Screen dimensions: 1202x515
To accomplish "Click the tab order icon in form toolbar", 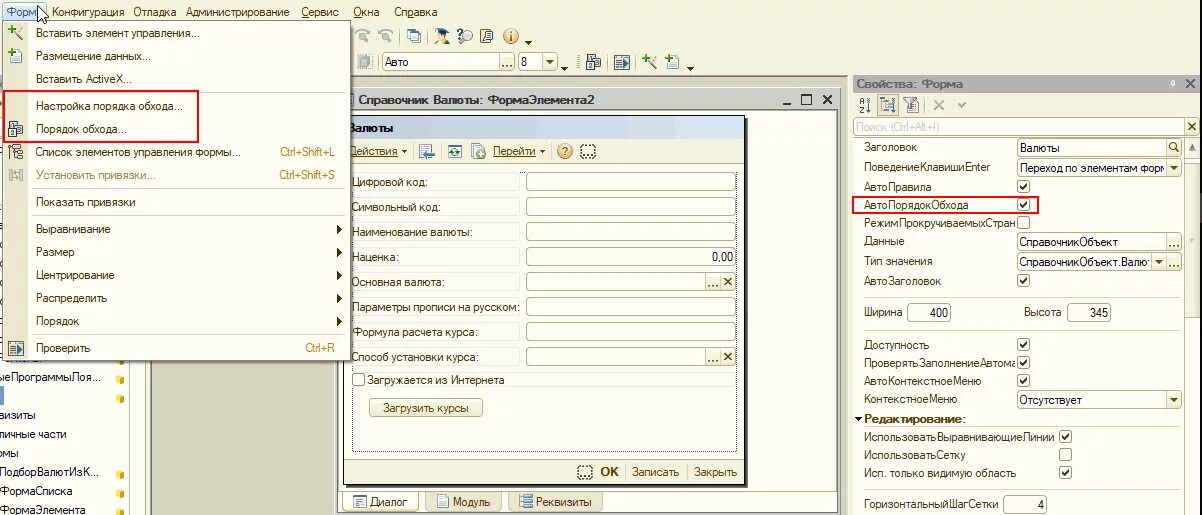I will click(x=594, y=62).
